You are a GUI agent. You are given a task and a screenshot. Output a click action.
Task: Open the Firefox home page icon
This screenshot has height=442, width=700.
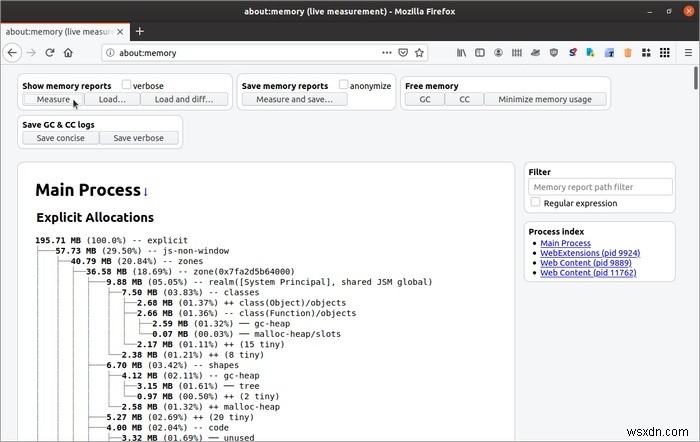pyautogui.click(x=68, y=53)
